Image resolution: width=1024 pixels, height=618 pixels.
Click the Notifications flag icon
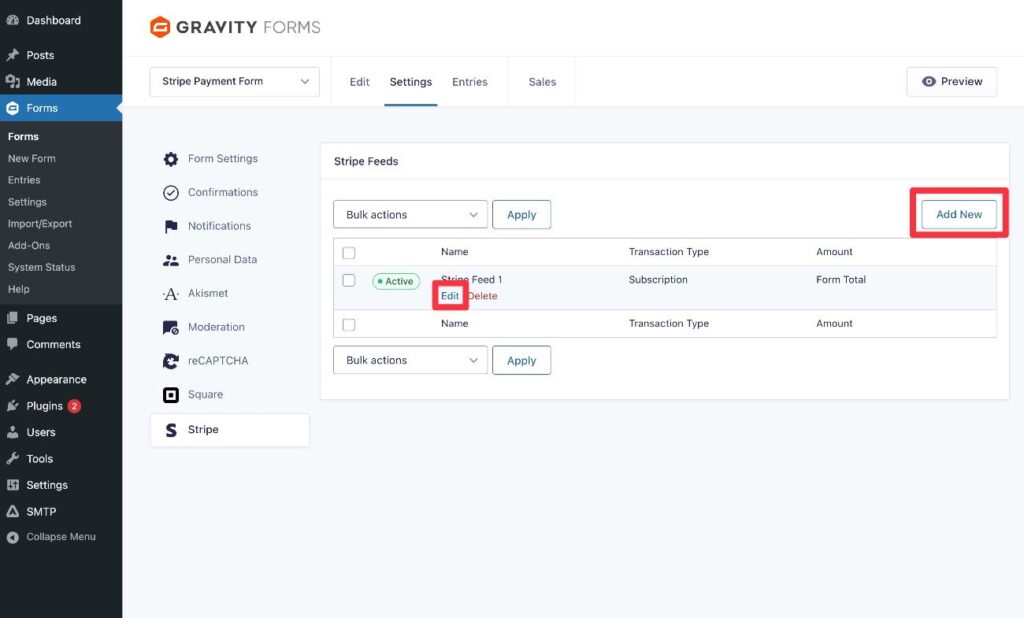(x=170, y=226)
